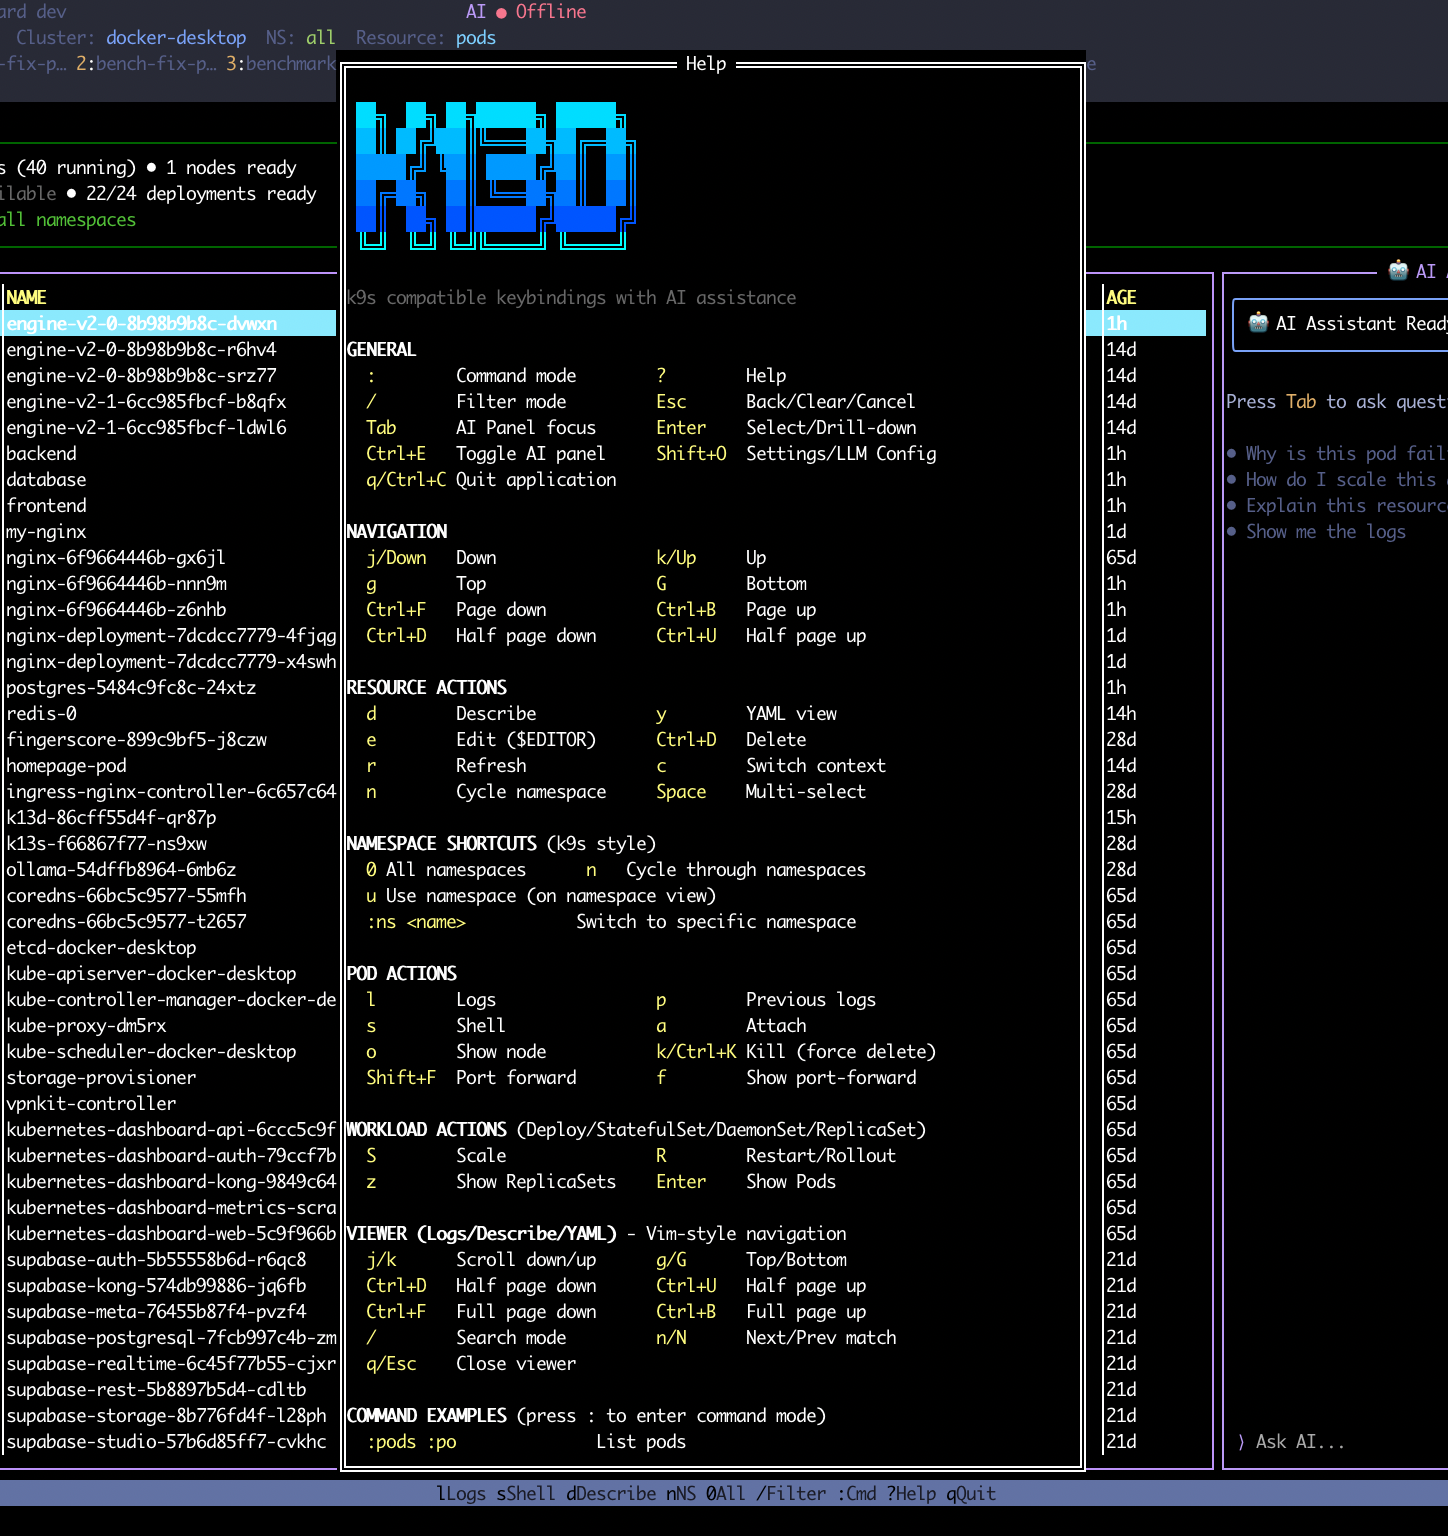The height and width of the screenshot is (1536, 1448).
Task: Click the red AI Offline status dot
Action: coord(501,13)
